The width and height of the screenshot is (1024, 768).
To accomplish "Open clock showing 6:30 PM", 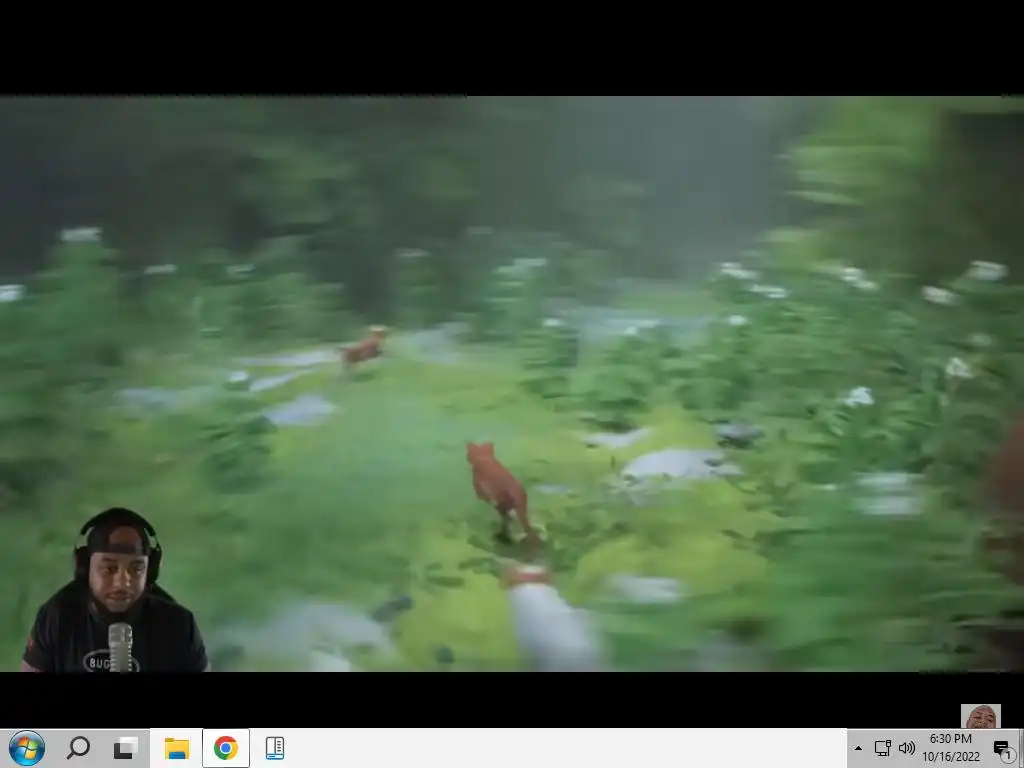I will tap(951, 748).
